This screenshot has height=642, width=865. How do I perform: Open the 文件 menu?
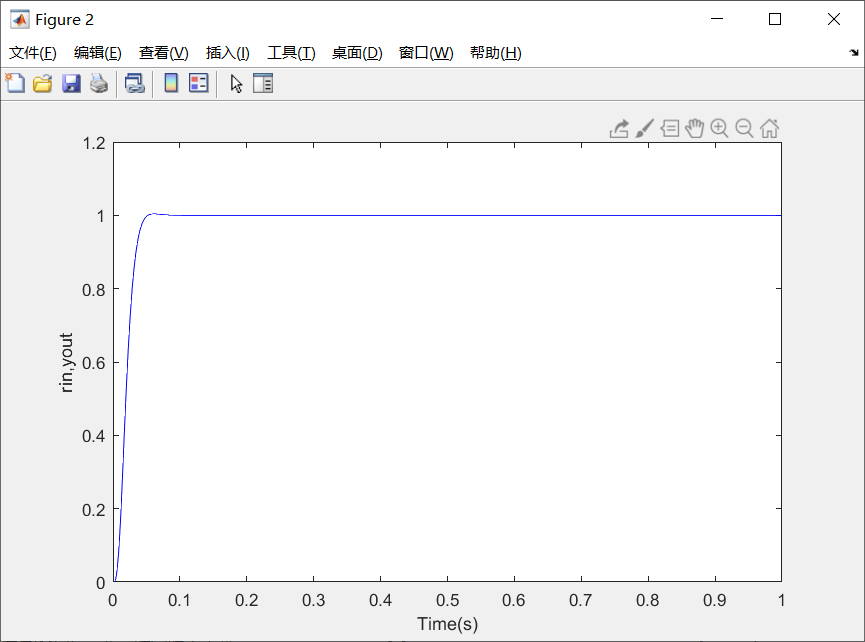point(31,53)
